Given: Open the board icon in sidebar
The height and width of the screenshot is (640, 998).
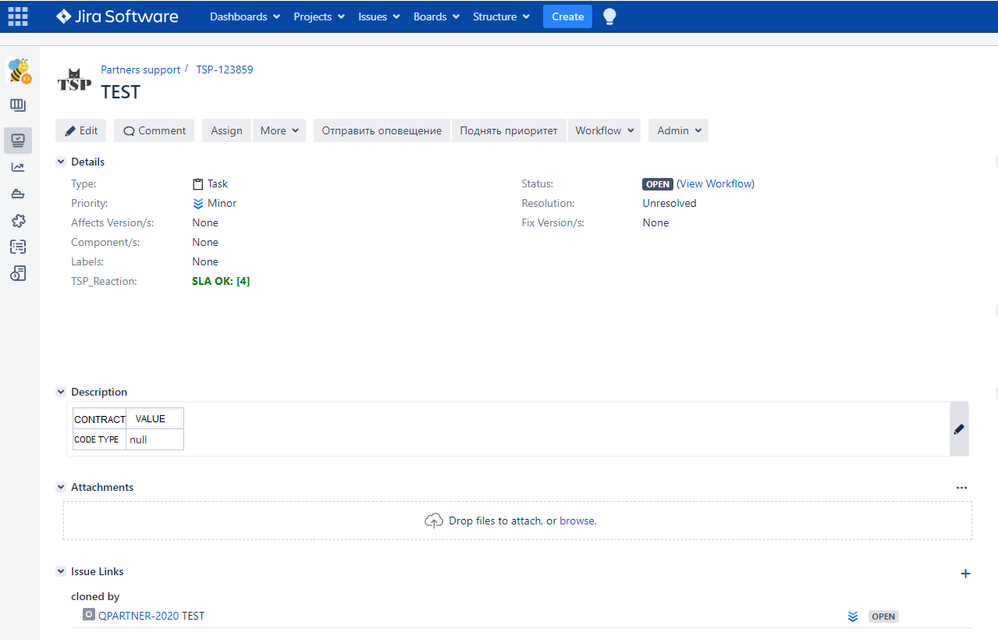Looking at the screenshot, I should [x=18, y=106].
